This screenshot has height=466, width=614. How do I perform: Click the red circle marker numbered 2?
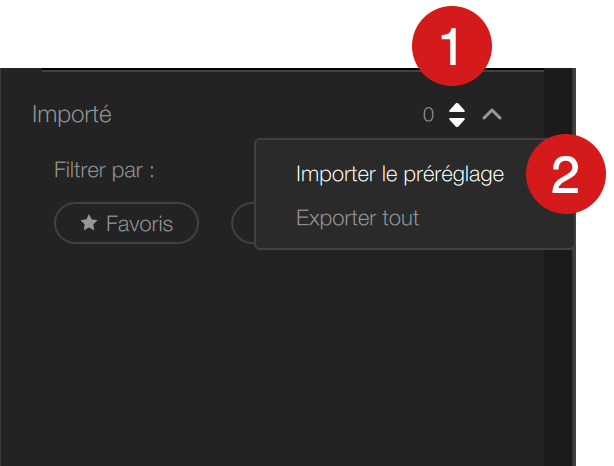tap(565, 174)
